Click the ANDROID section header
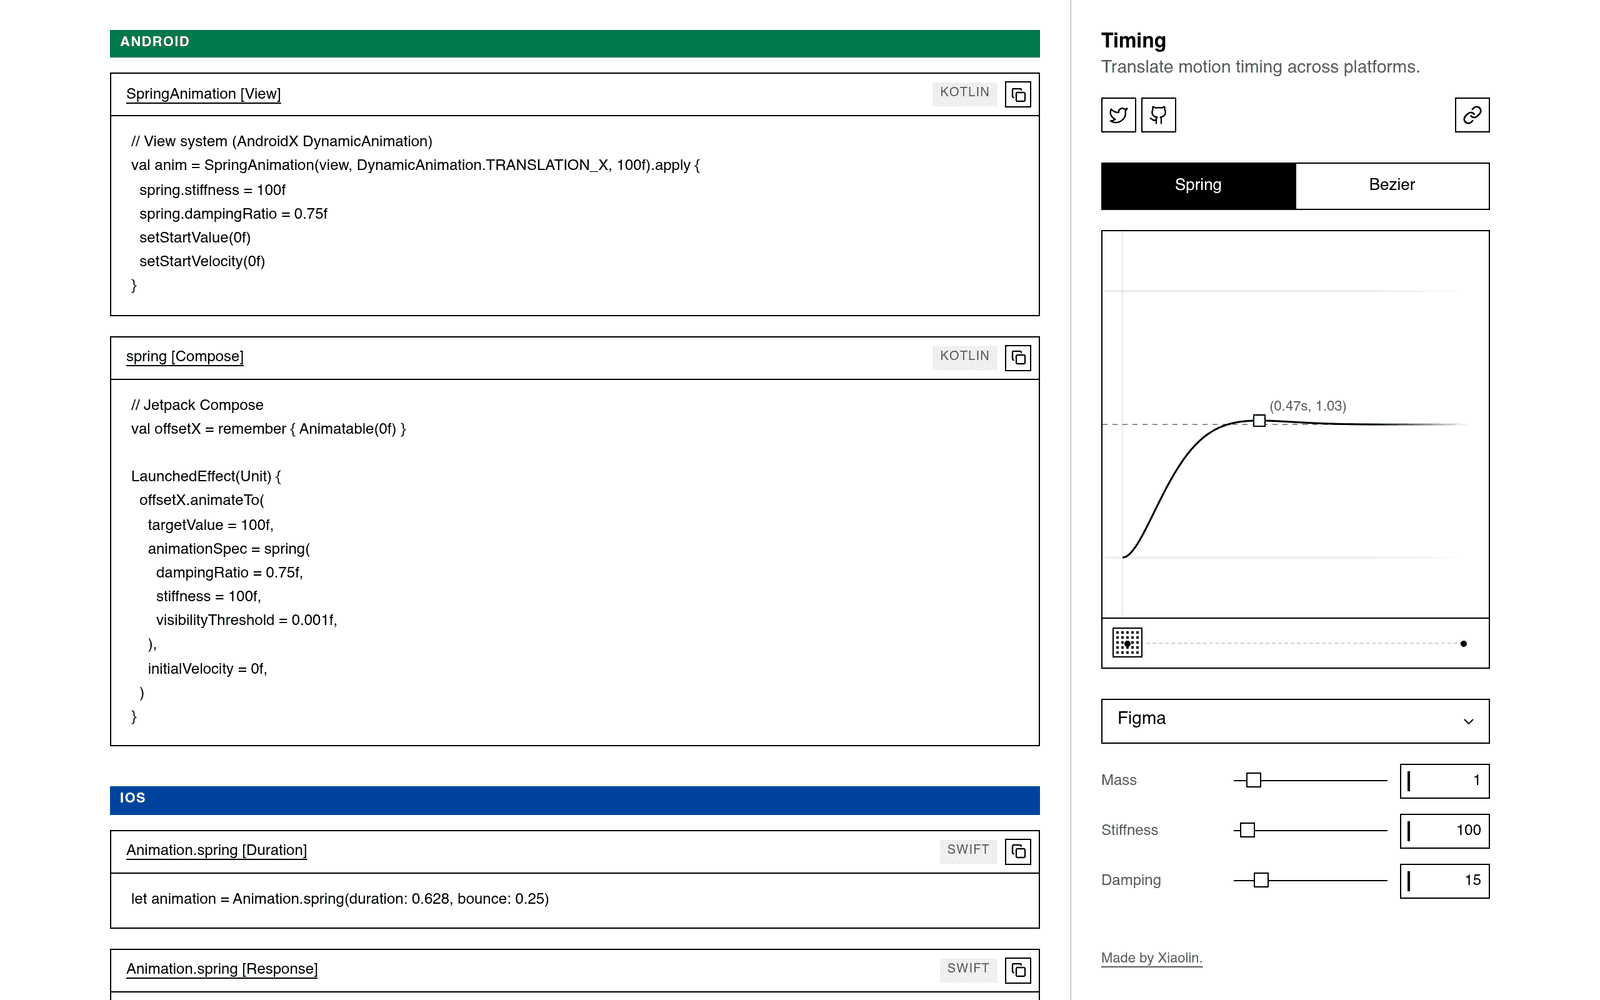 tap(575, 42)
